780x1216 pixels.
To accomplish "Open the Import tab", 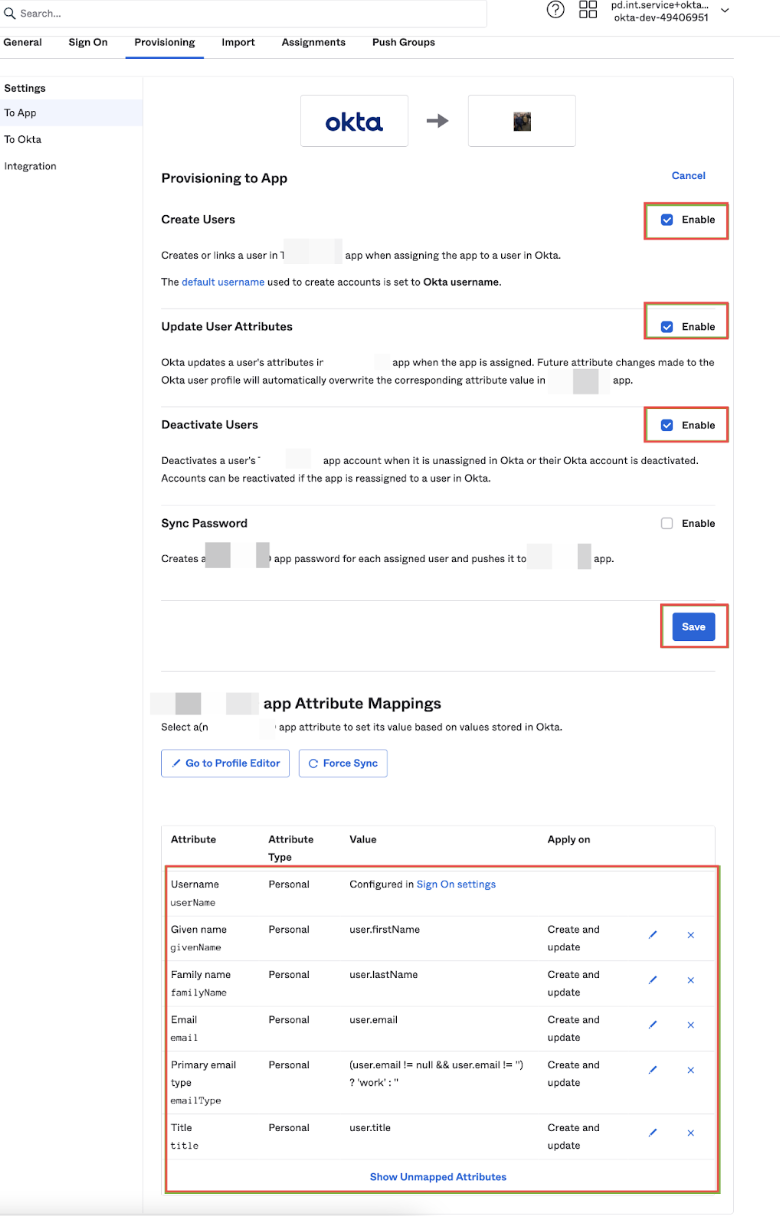I will point(238,42).
